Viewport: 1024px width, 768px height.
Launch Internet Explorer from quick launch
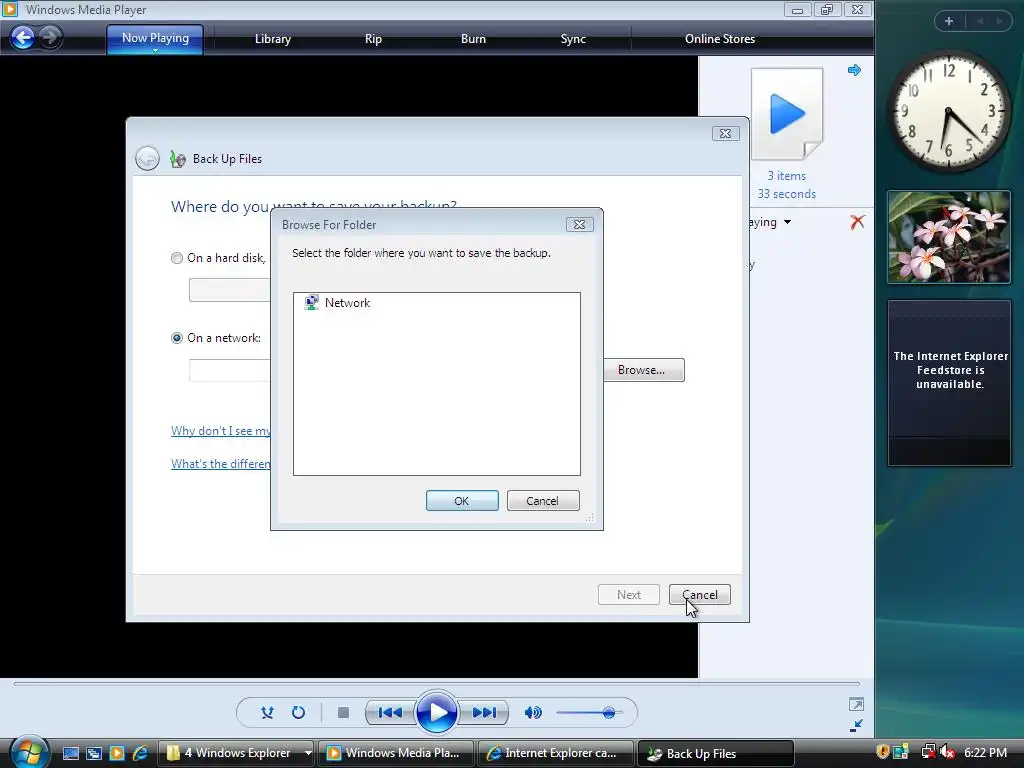click(x=140, y=754)
